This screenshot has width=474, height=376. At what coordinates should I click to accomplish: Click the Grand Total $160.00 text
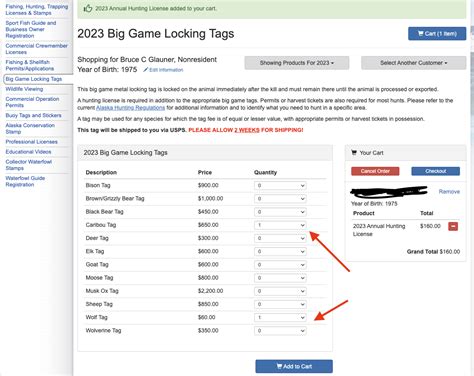tap(433, 252)
